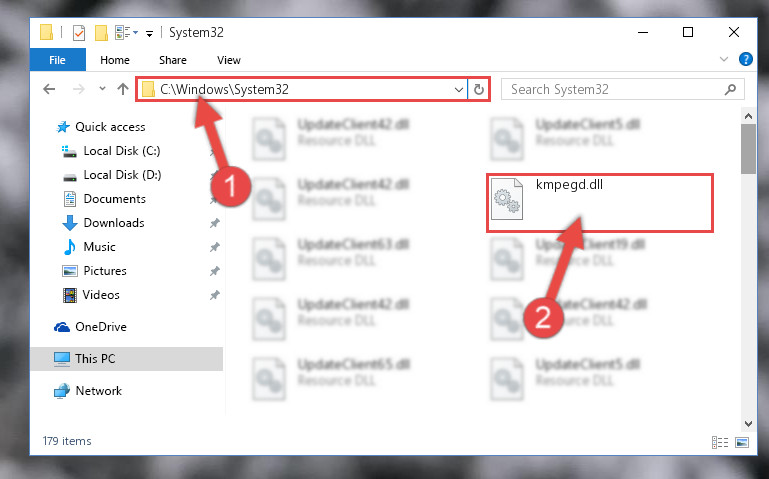
Task: Expand the address bar history dropdown
Action: (459, 90)
